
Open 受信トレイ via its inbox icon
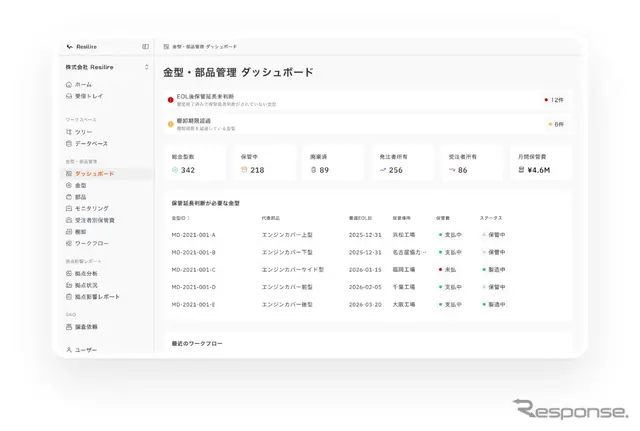pyautogui.click(x=69, y=96)
